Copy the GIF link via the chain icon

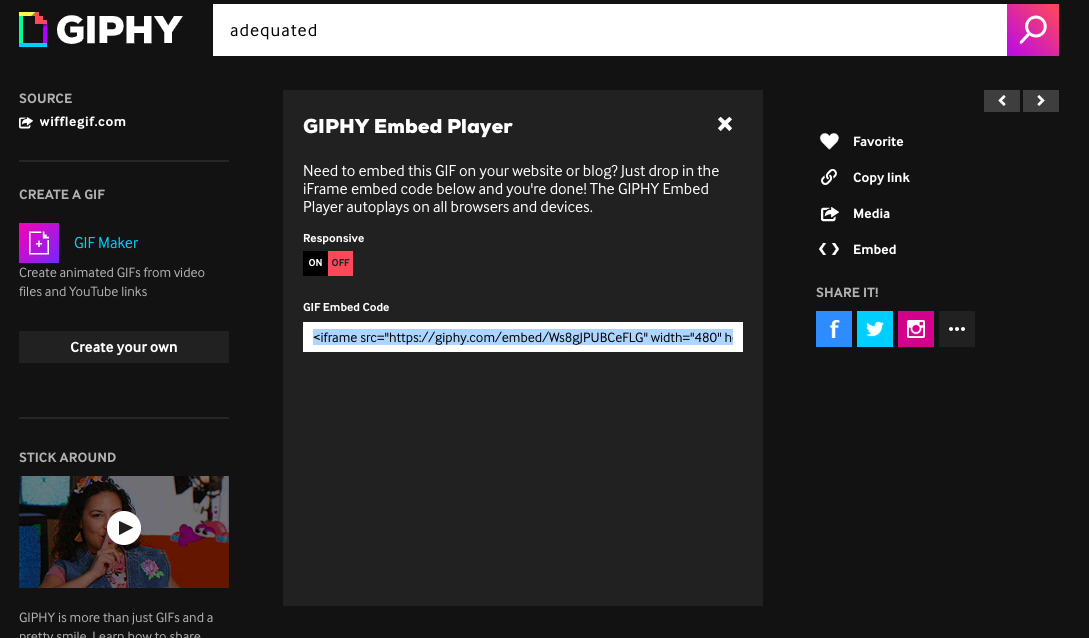tap(829, 177)
